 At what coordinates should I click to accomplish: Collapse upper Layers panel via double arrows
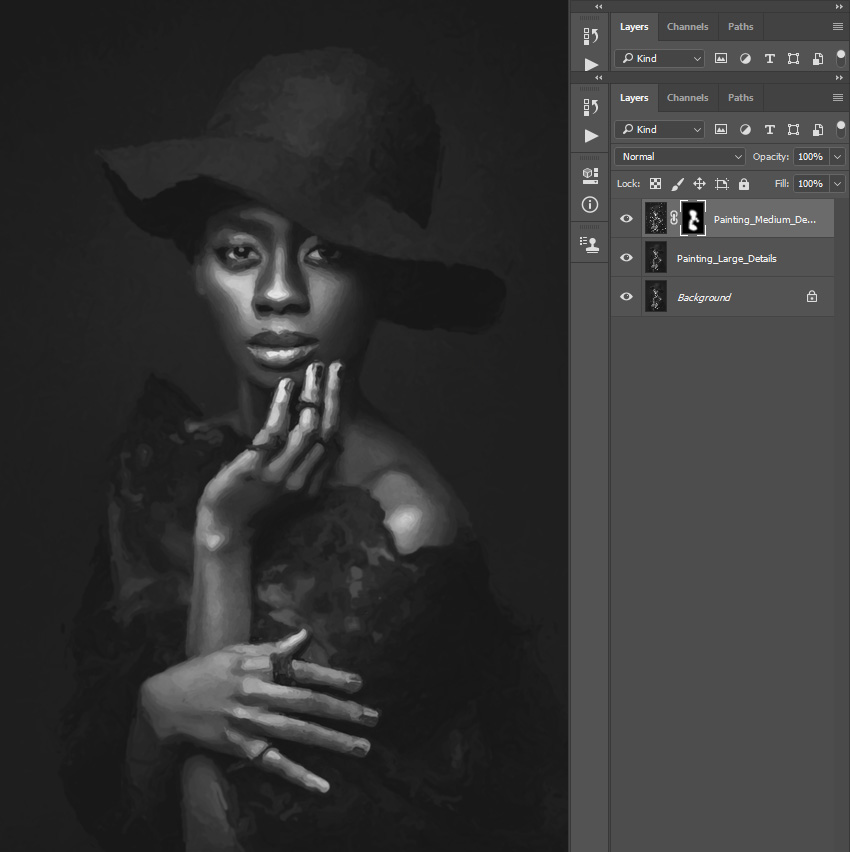(x=839, y=7)
